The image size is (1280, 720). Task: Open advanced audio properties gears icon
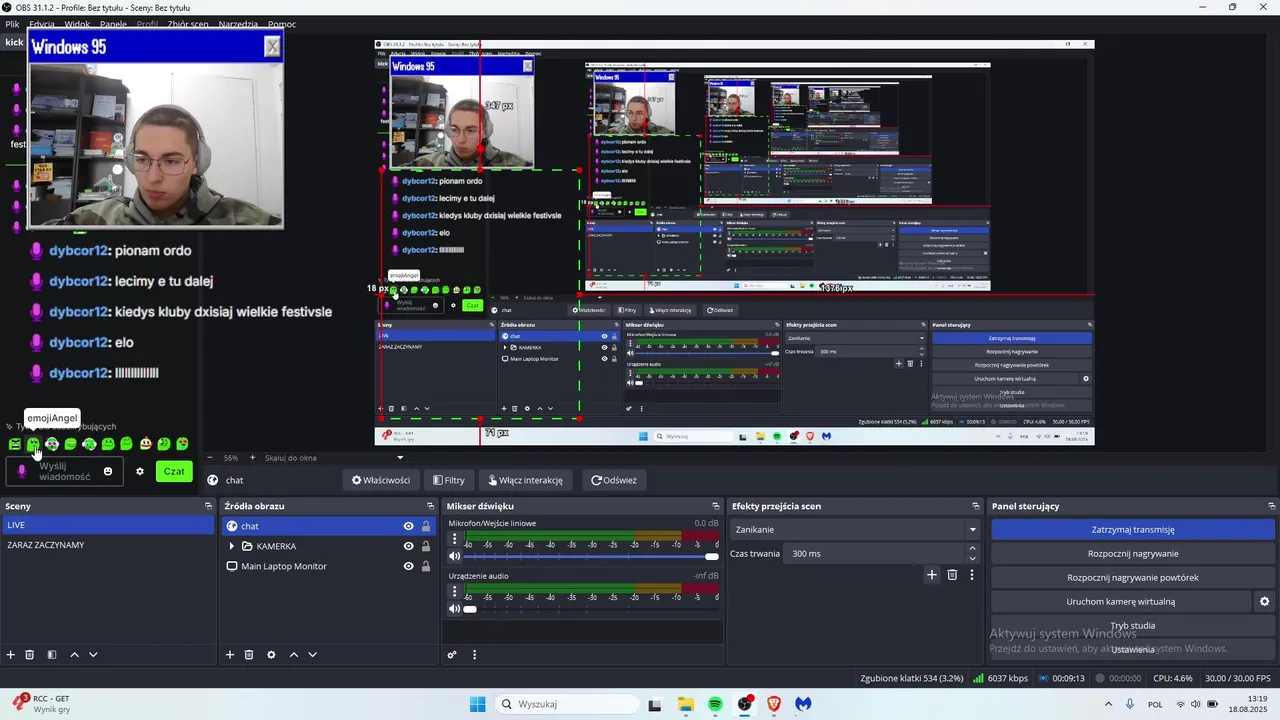pyautogui.click(x=452, y=655)
